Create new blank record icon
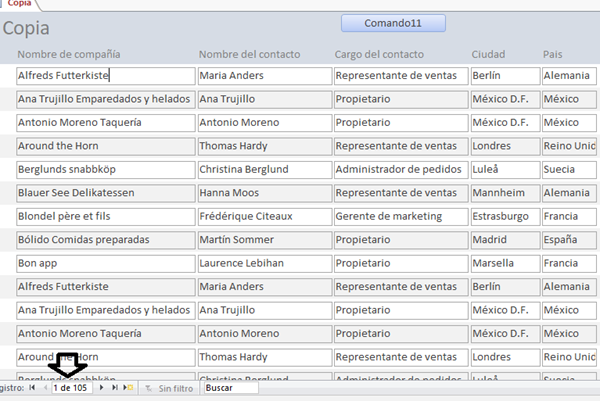 pyautogui.click(x=128, y=388)
